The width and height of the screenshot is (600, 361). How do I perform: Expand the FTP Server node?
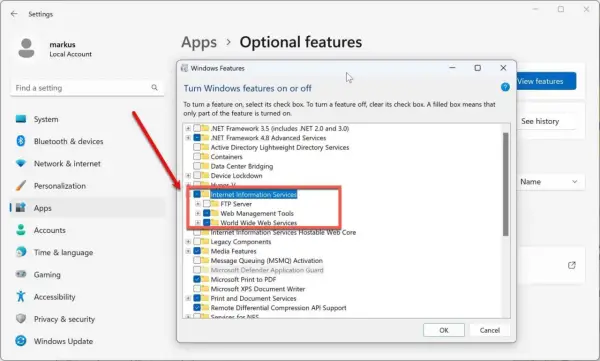(x=198, y=204)
